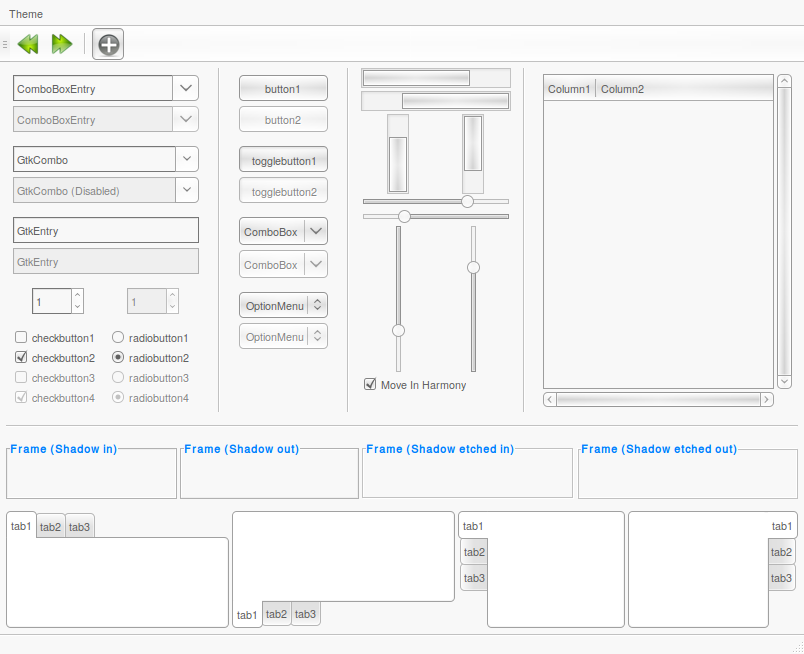Screen dimensions: 804x654
Task: Click the green rewind double-arrow icon
Action: click(x=28, y=44)
